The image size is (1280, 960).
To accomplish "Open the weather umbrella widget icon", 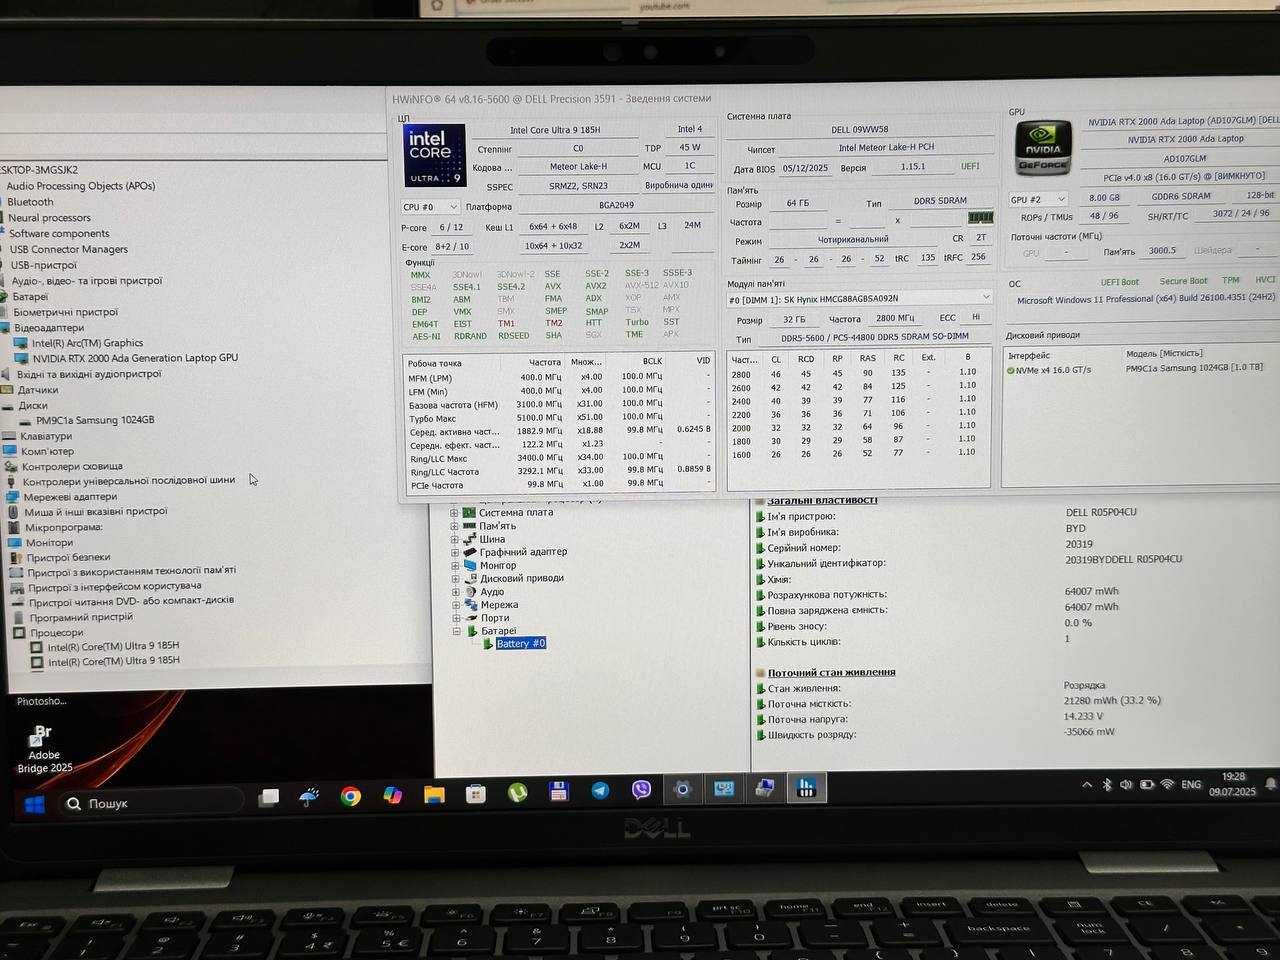I will (x=309, y=797).
